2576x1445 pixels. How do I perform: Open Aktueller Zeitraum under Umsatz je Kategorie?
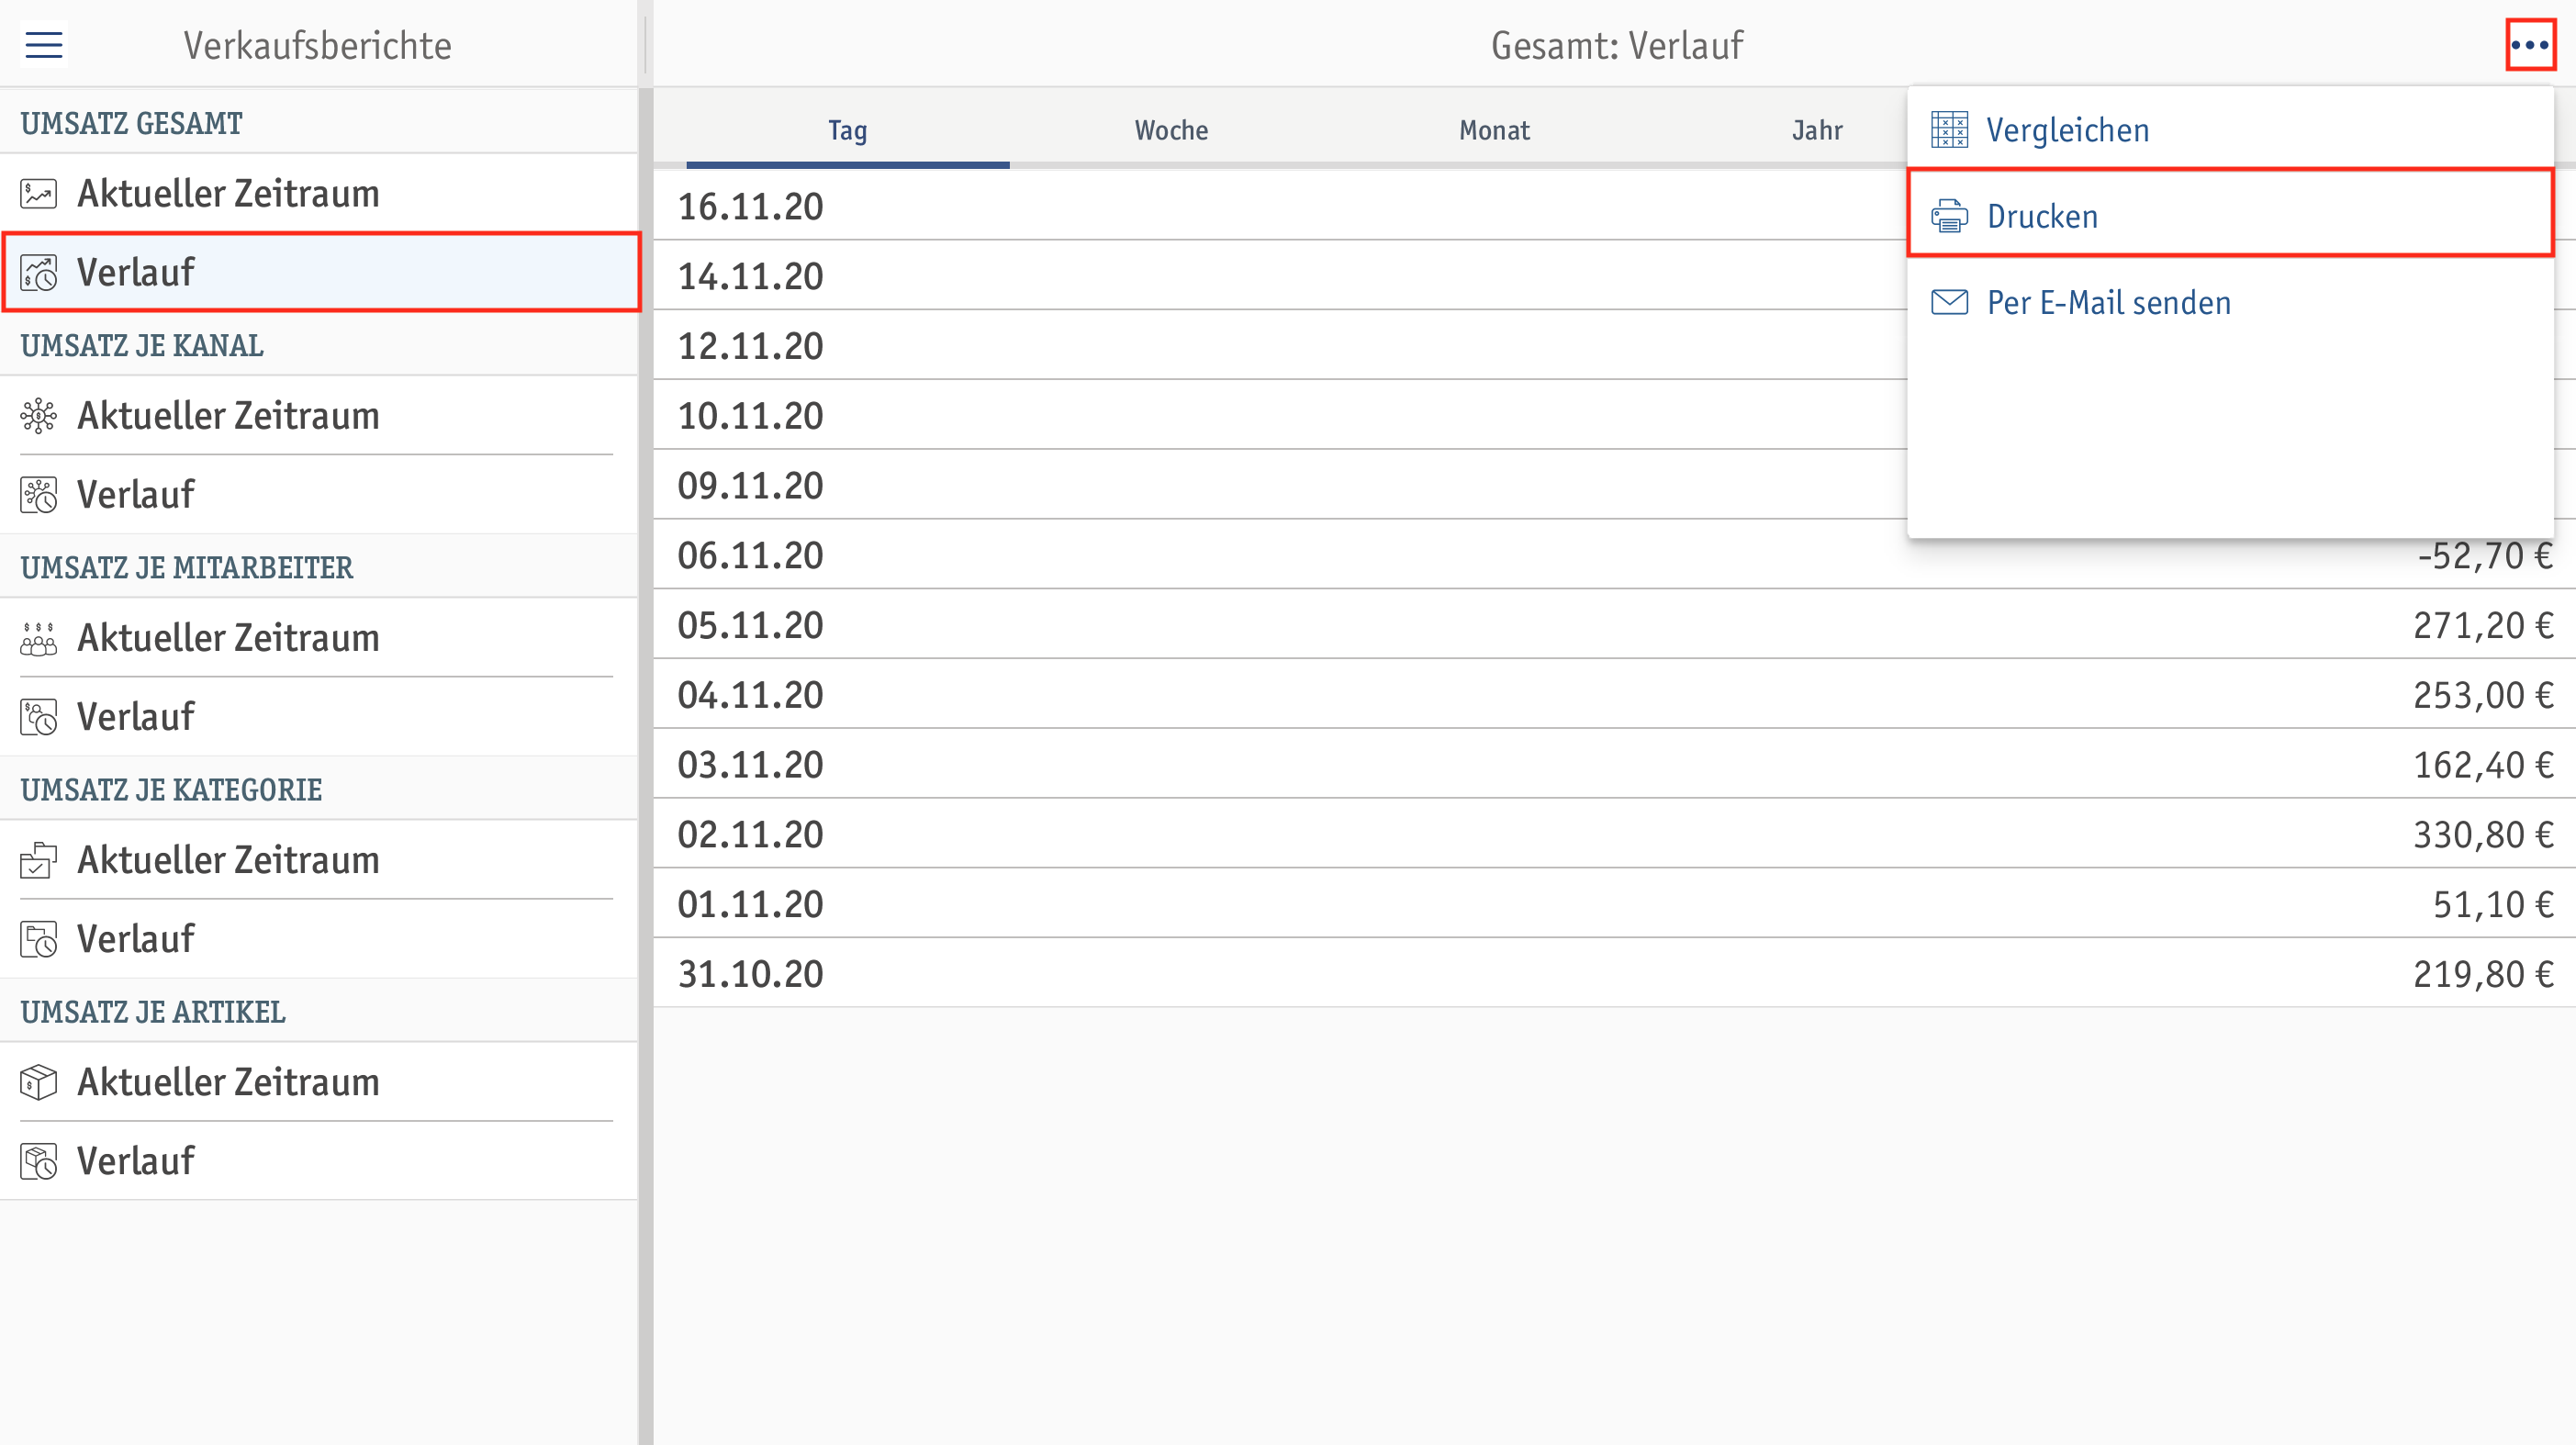coord(318,860)
